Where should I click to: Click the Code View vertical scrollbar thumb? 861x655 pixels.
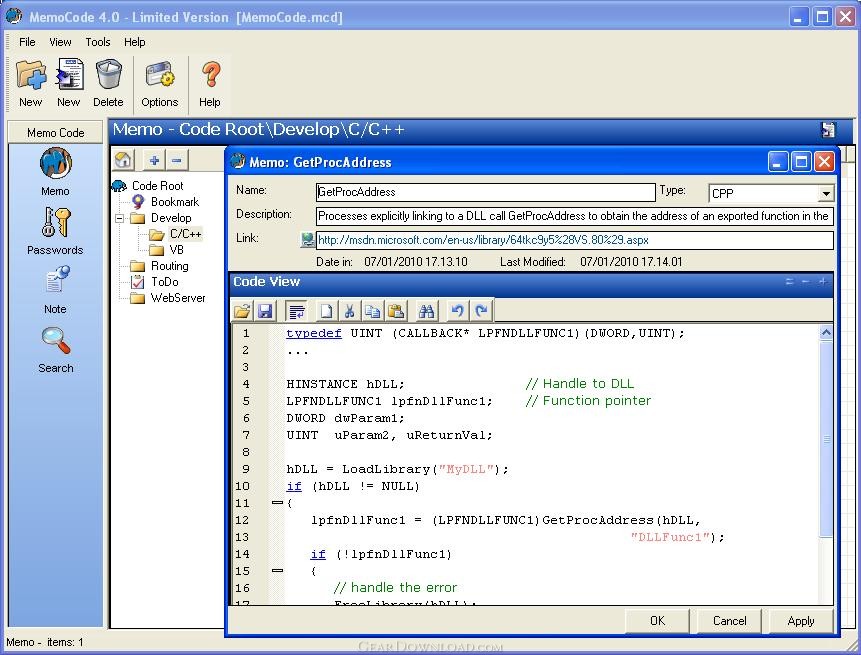coord(825,438)
